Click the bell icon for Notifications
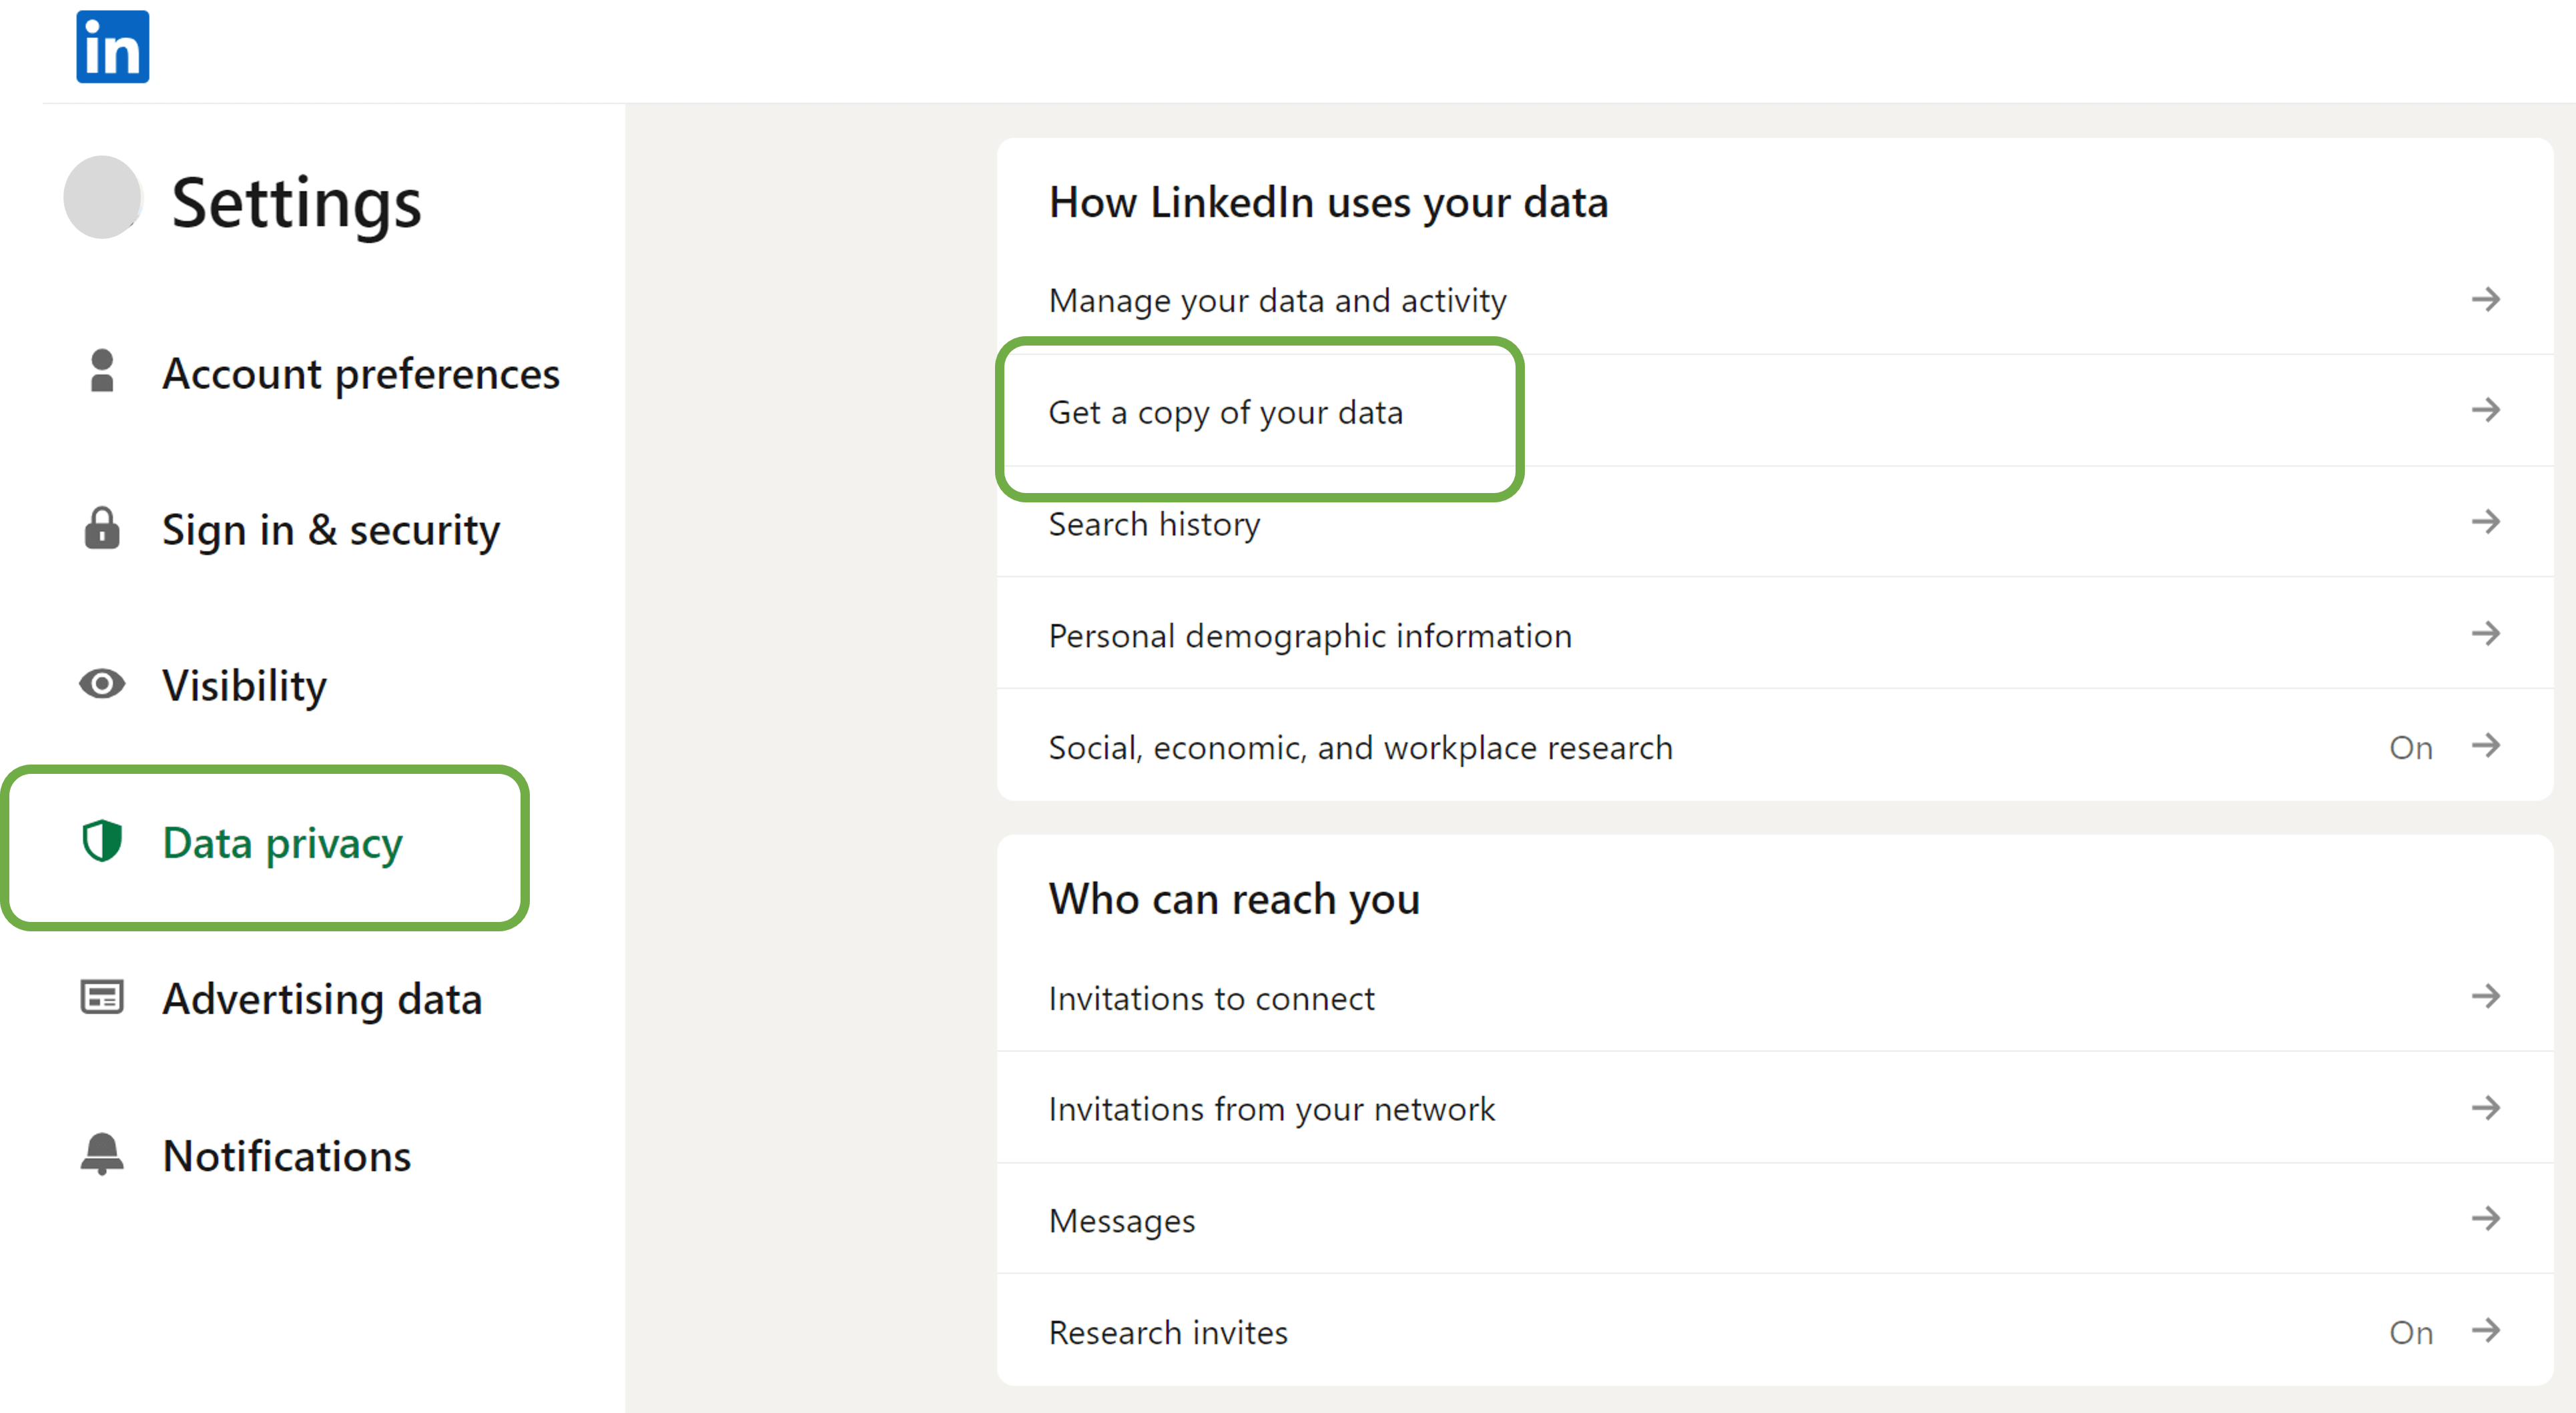This screenshot has height=1413, width=2576. pyautogui.click(x=102, y=1154)
